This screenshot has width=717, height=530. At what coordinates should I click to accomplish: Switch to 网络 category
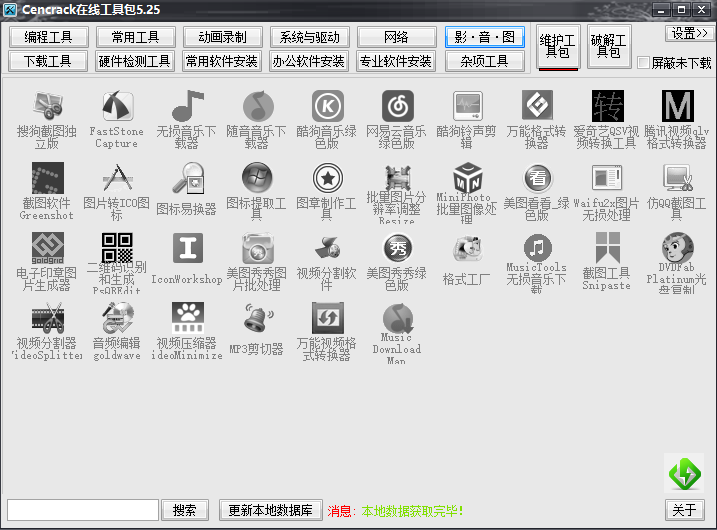[x=396, y=37]
